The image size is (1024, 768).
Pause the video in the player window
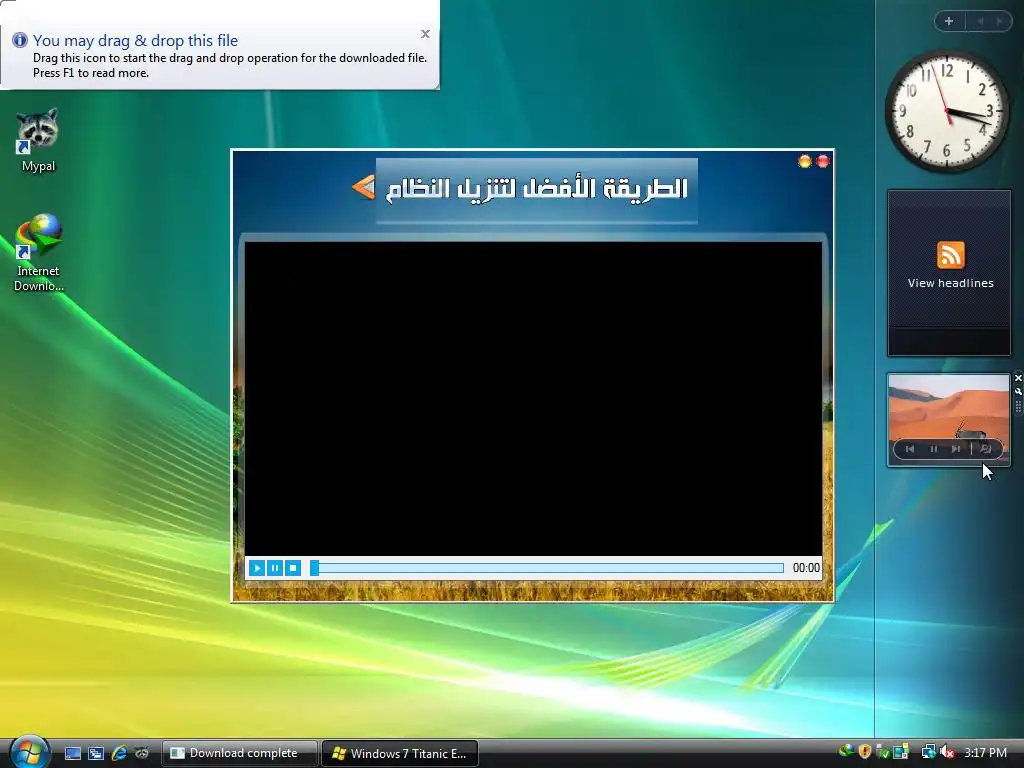(x=275, y=568)
